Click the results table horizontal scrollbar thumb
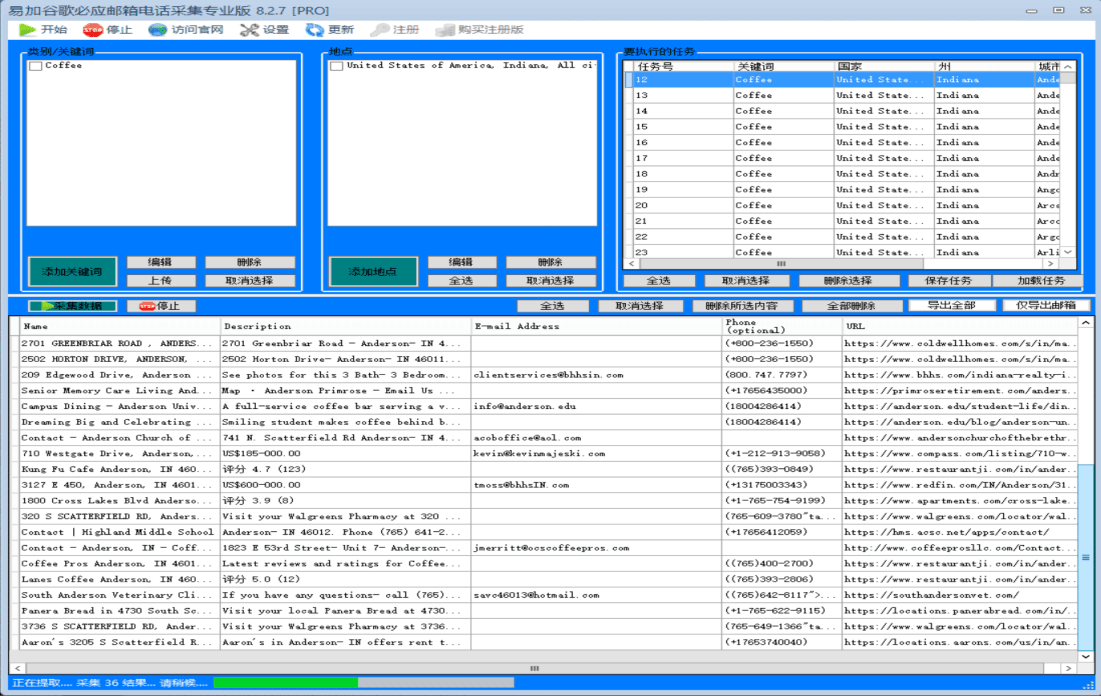The width and height of the screenshot is (1101, 696). tap(534, 669)
